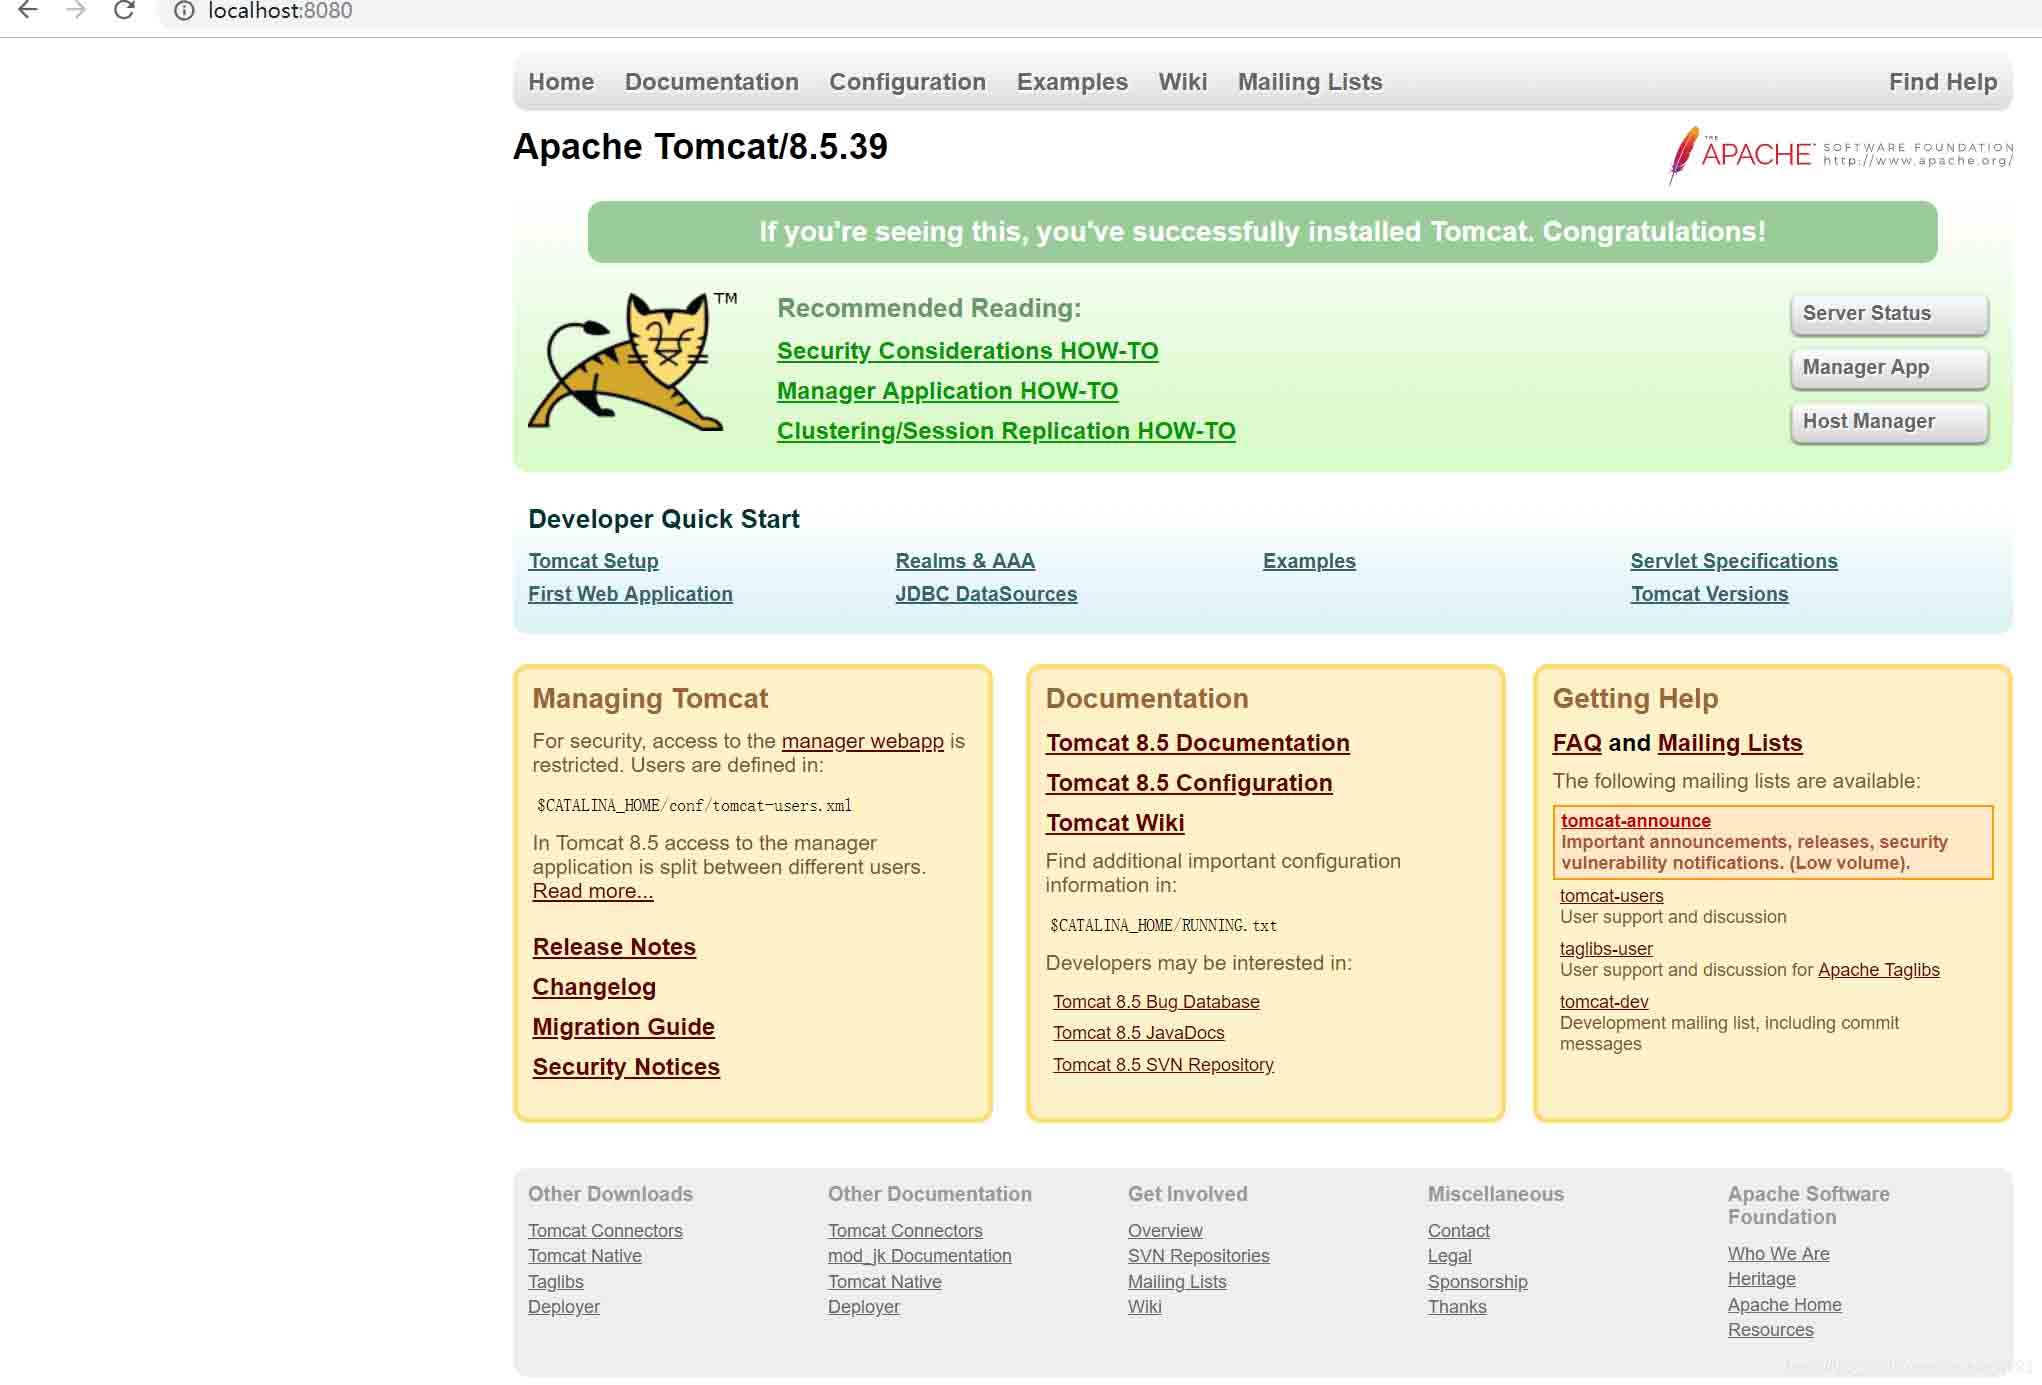Reload the page with the refresh icon
Screen dimensions: 2042x1385
click(124, 10)
